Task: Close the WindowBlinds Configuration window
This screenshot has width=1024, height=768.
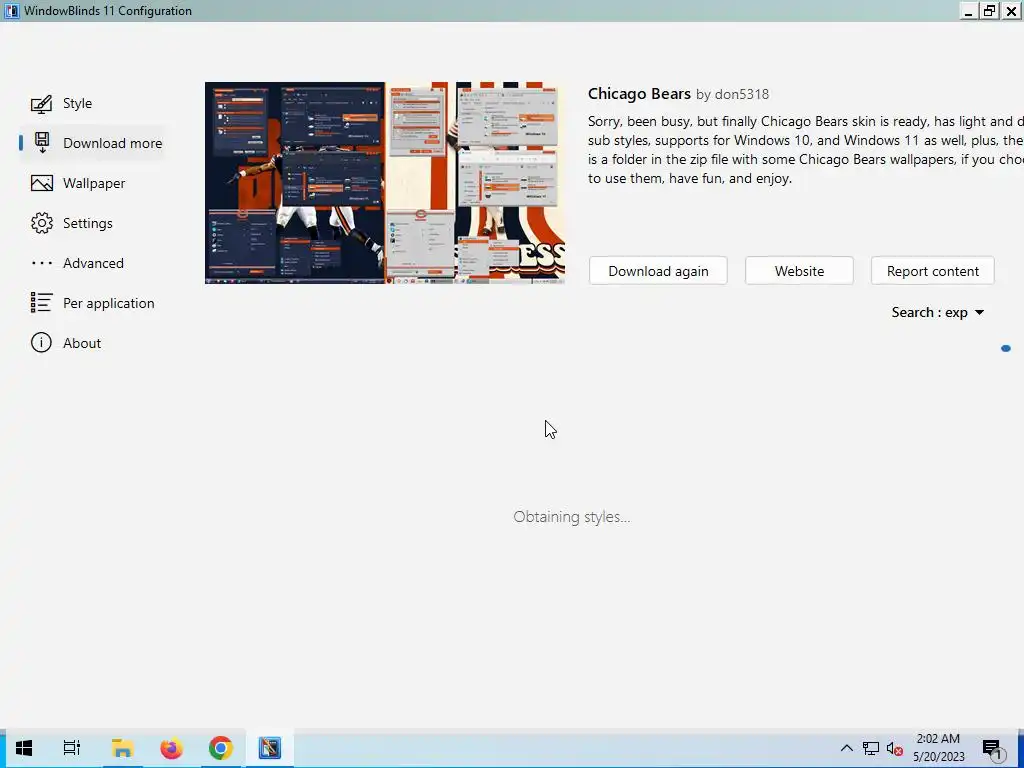Action: [x=1011, y=11]
